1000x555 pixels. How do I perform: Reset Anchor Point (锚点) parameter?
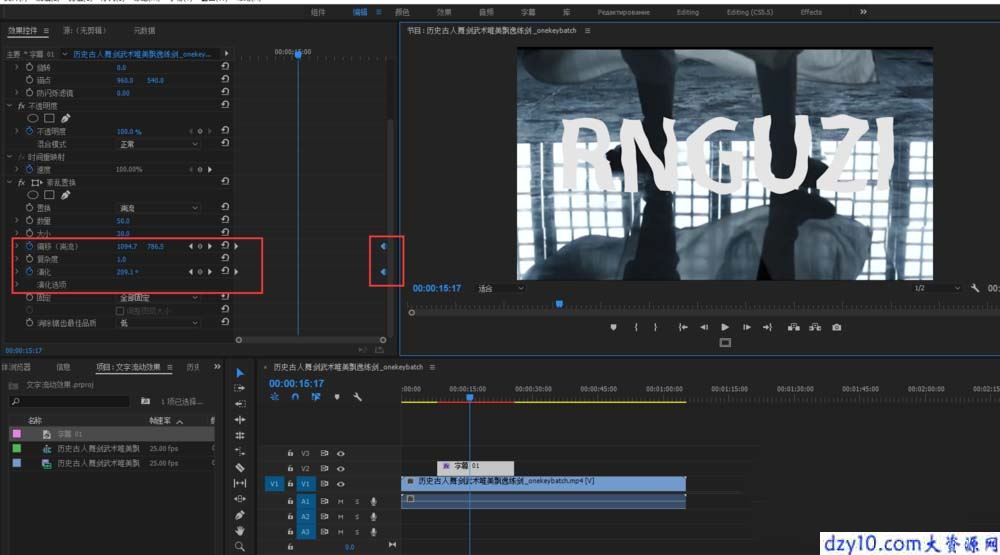click(225, 79)
